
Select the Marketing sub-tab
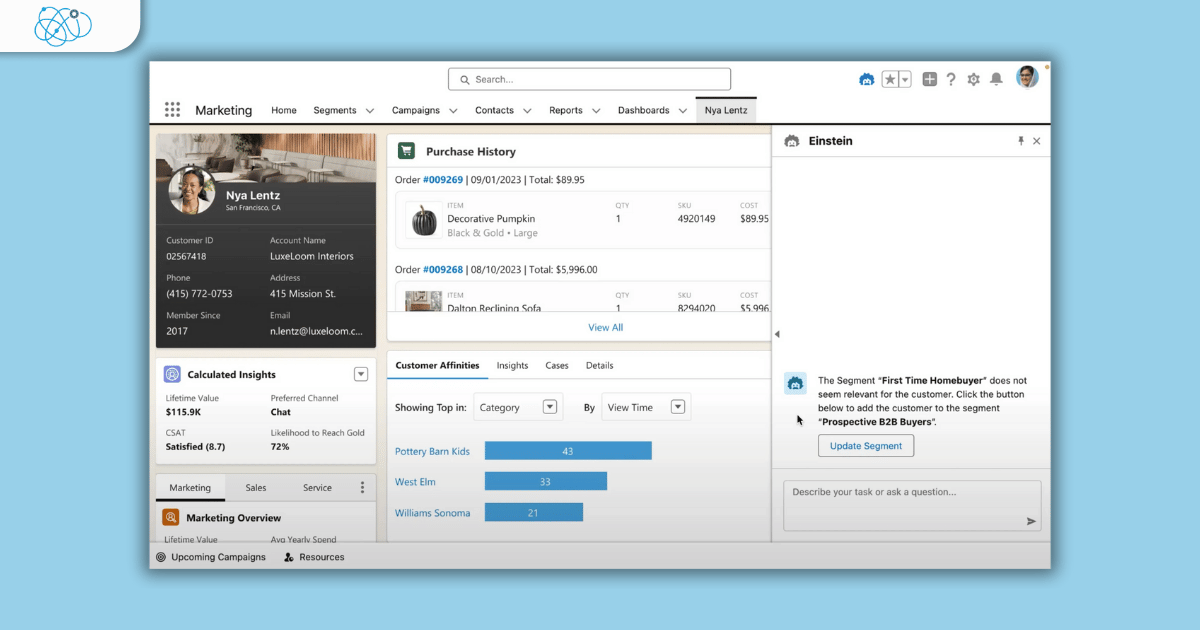coord(190,487)
